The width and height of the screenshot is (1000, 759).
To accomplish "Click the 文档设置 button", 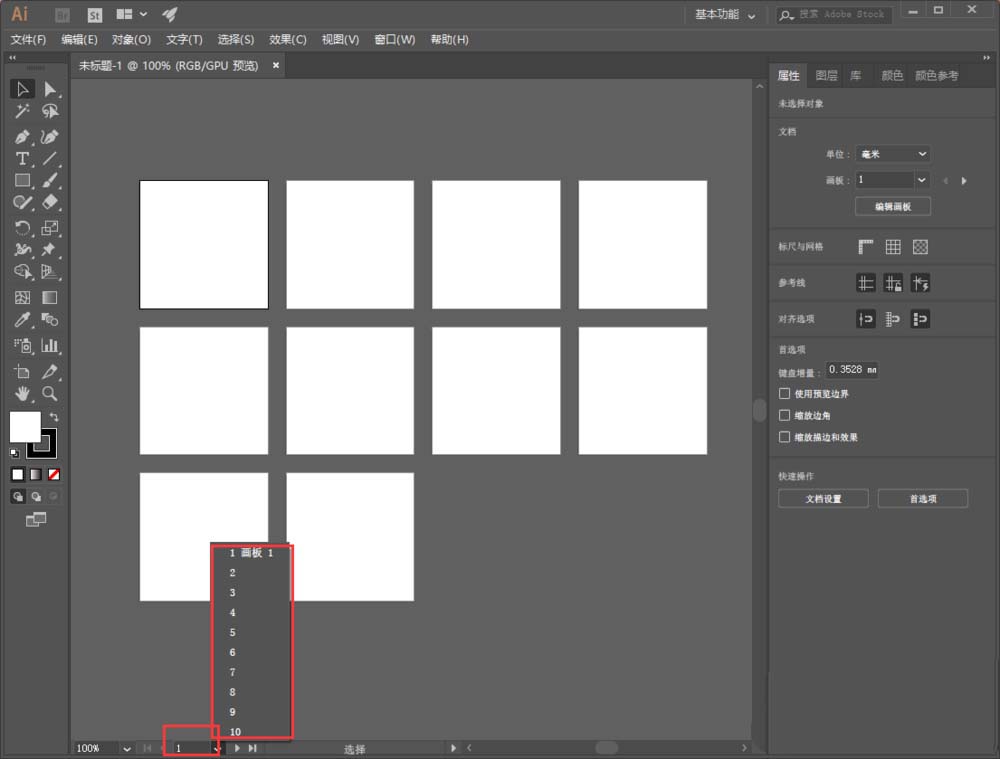I will (822, 498).
